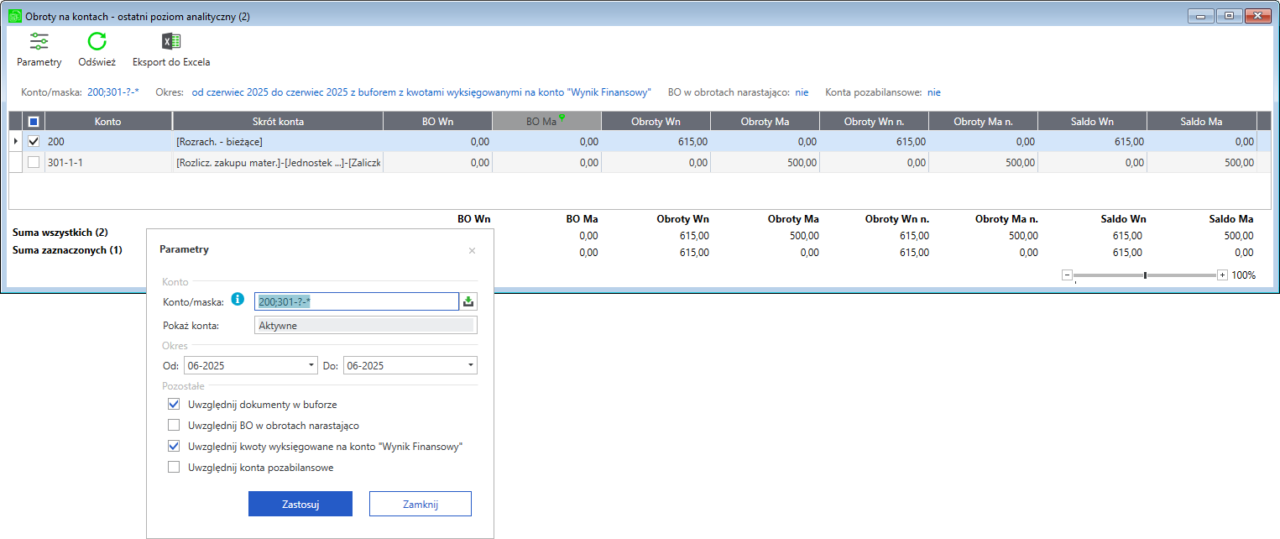The height and width of the screenshot is (539, 1280).
Task: Click the Odśwież refresh icon
Action: pos(97,42)
